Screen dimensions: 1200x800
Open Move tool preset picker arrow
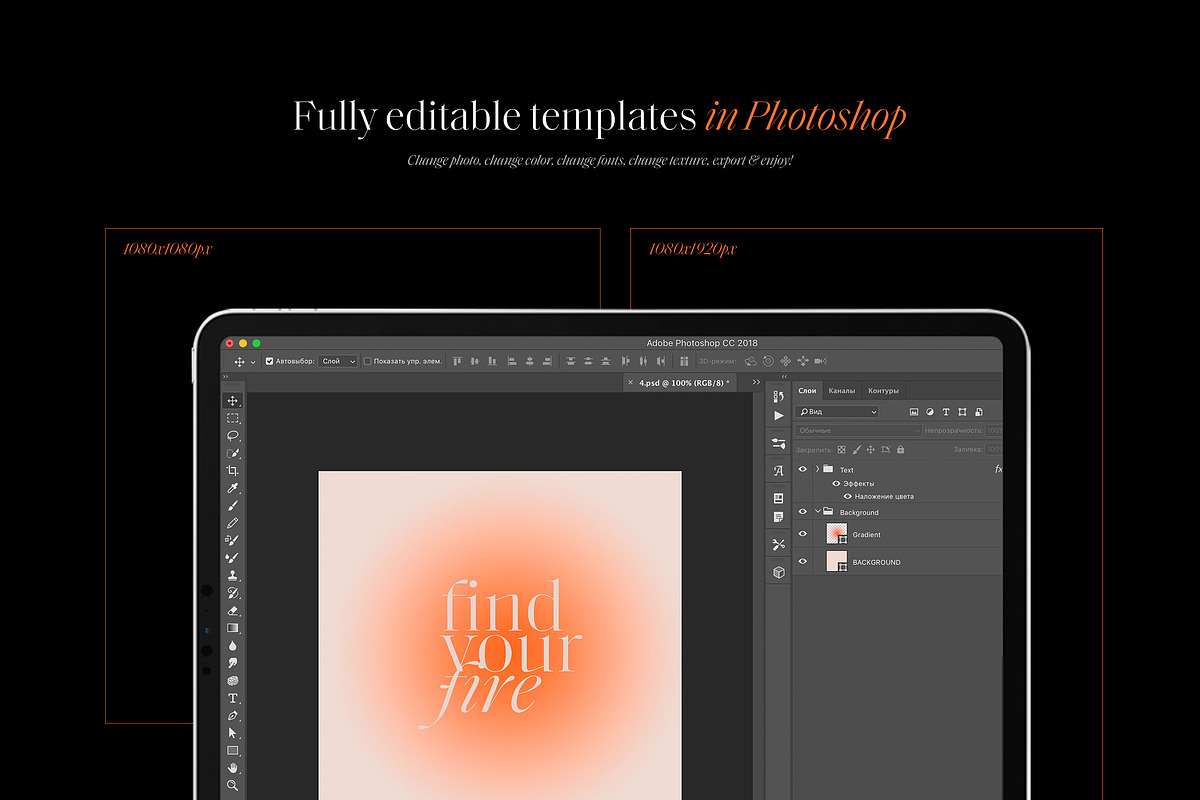[253, 362]
